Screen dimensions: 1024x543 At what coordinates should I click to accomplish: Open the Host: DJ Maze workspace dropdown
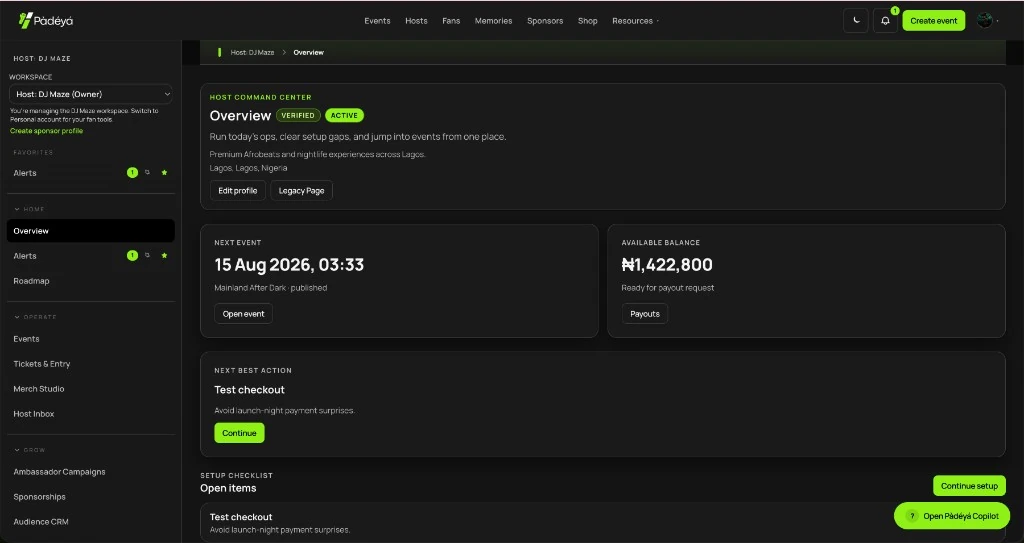click(91, 94)
